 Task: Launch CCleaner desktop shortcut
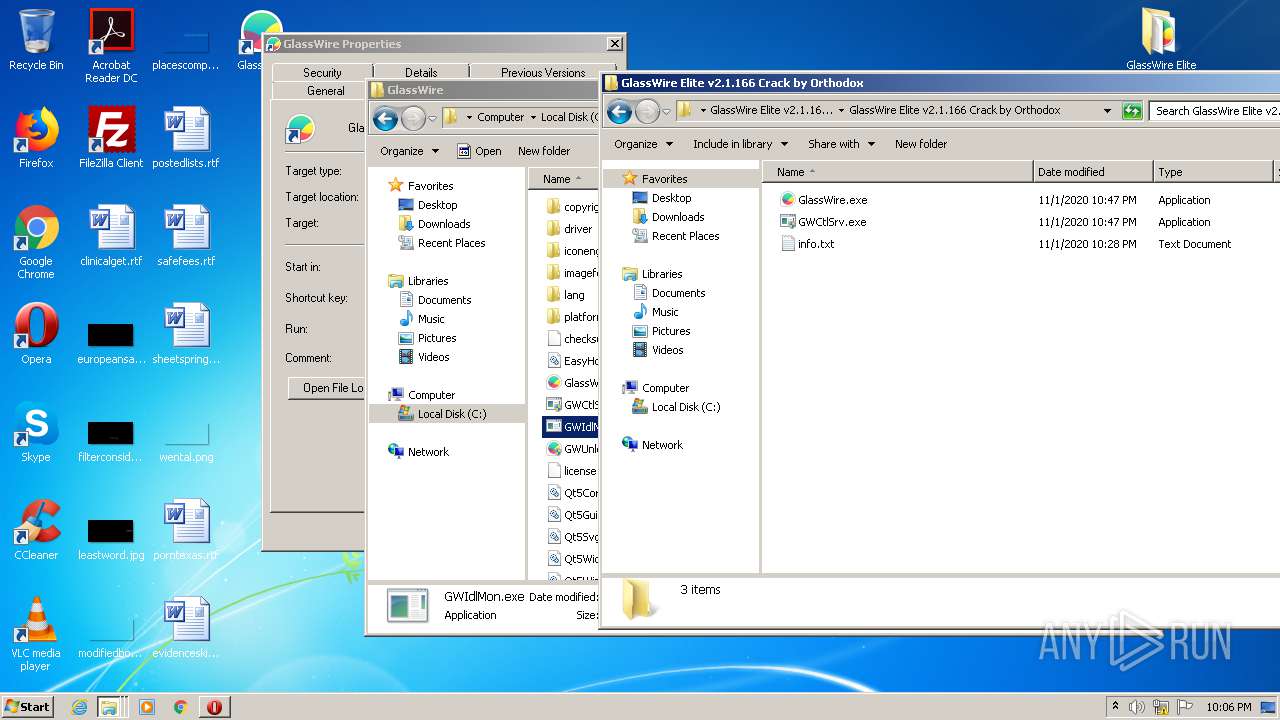pos(36,530)
